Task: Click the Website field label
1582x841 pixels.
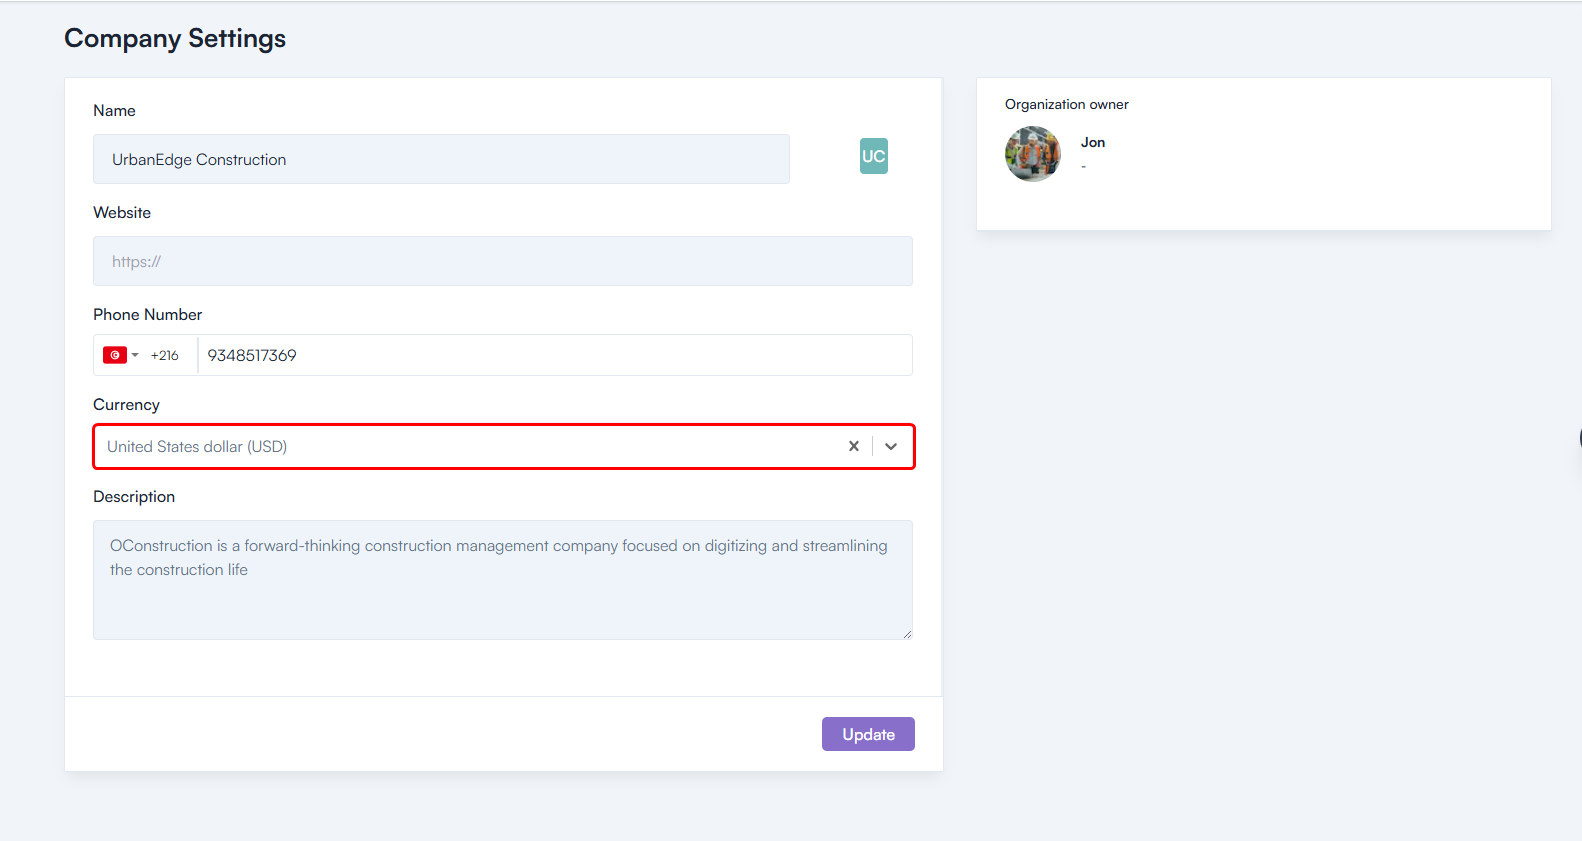Action: coord(122,212)
